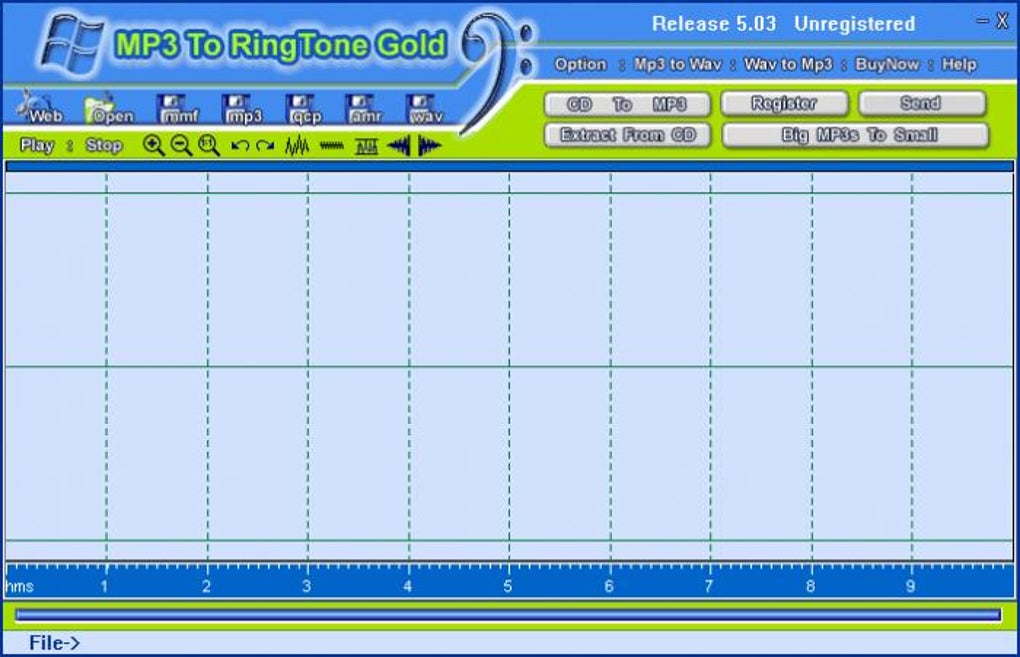Open the Web icon link
The height and width of the screenshot is (657, 1020).
[40, 108]
